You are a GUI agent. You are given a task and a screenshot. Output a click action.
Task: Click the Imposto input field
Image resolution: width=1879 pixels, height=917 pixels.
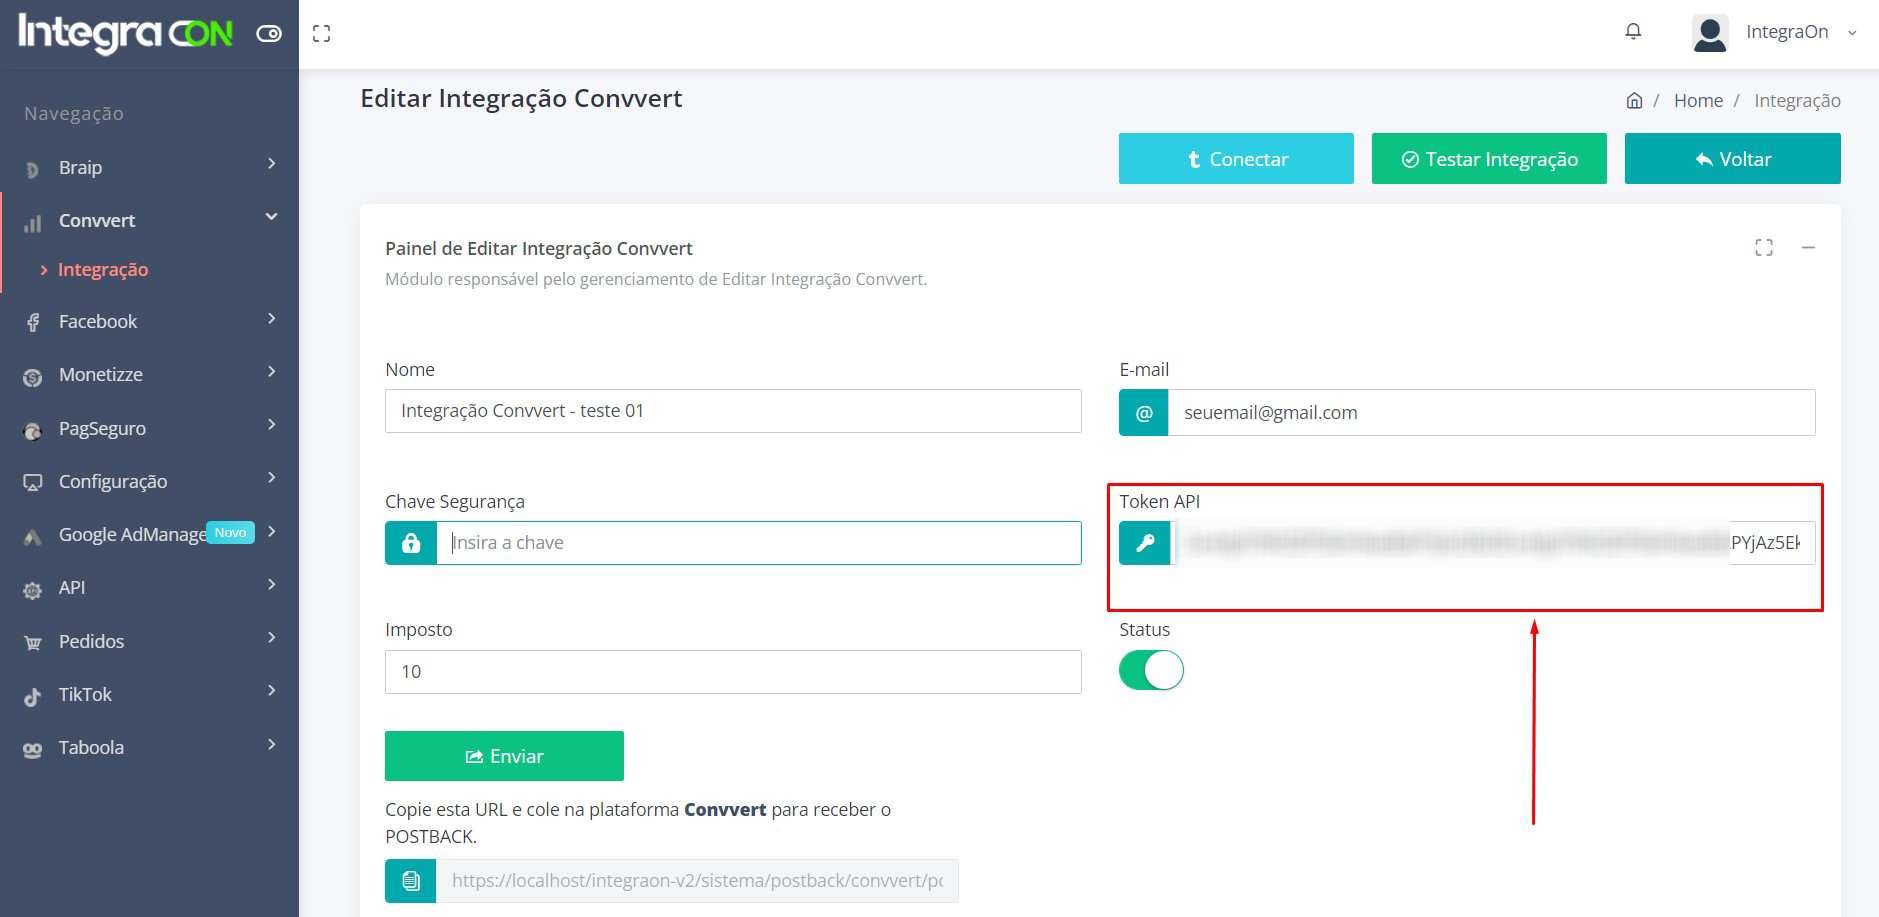pos(733,672)
